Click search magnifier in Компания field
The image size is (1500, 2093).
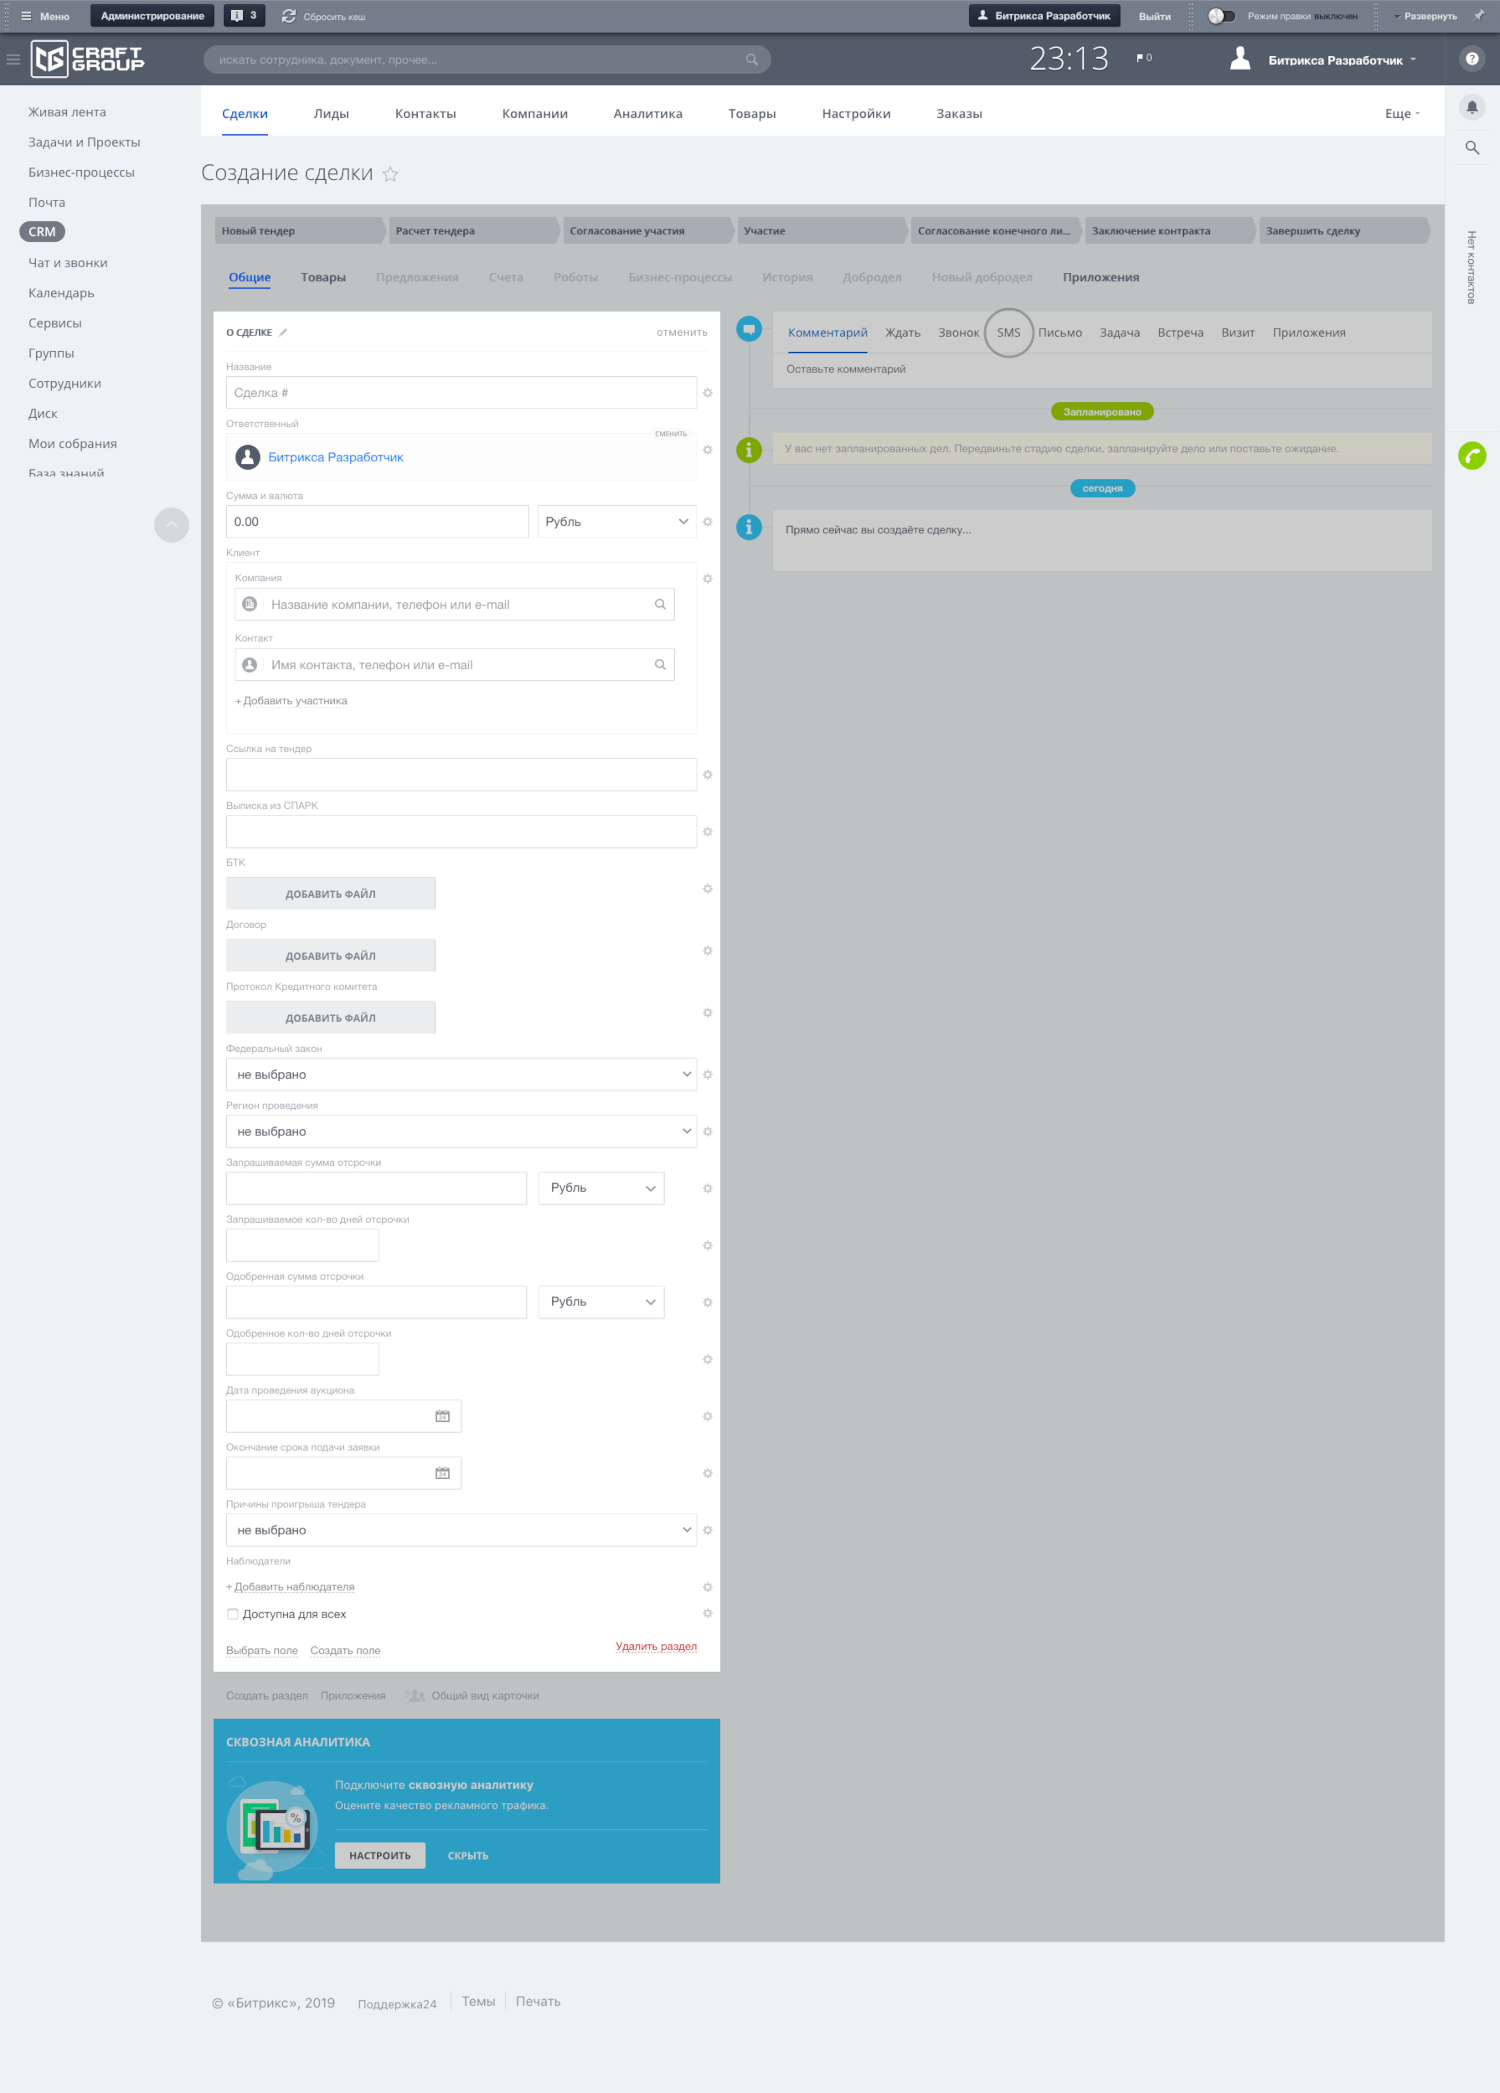click(x=660, y=604)
